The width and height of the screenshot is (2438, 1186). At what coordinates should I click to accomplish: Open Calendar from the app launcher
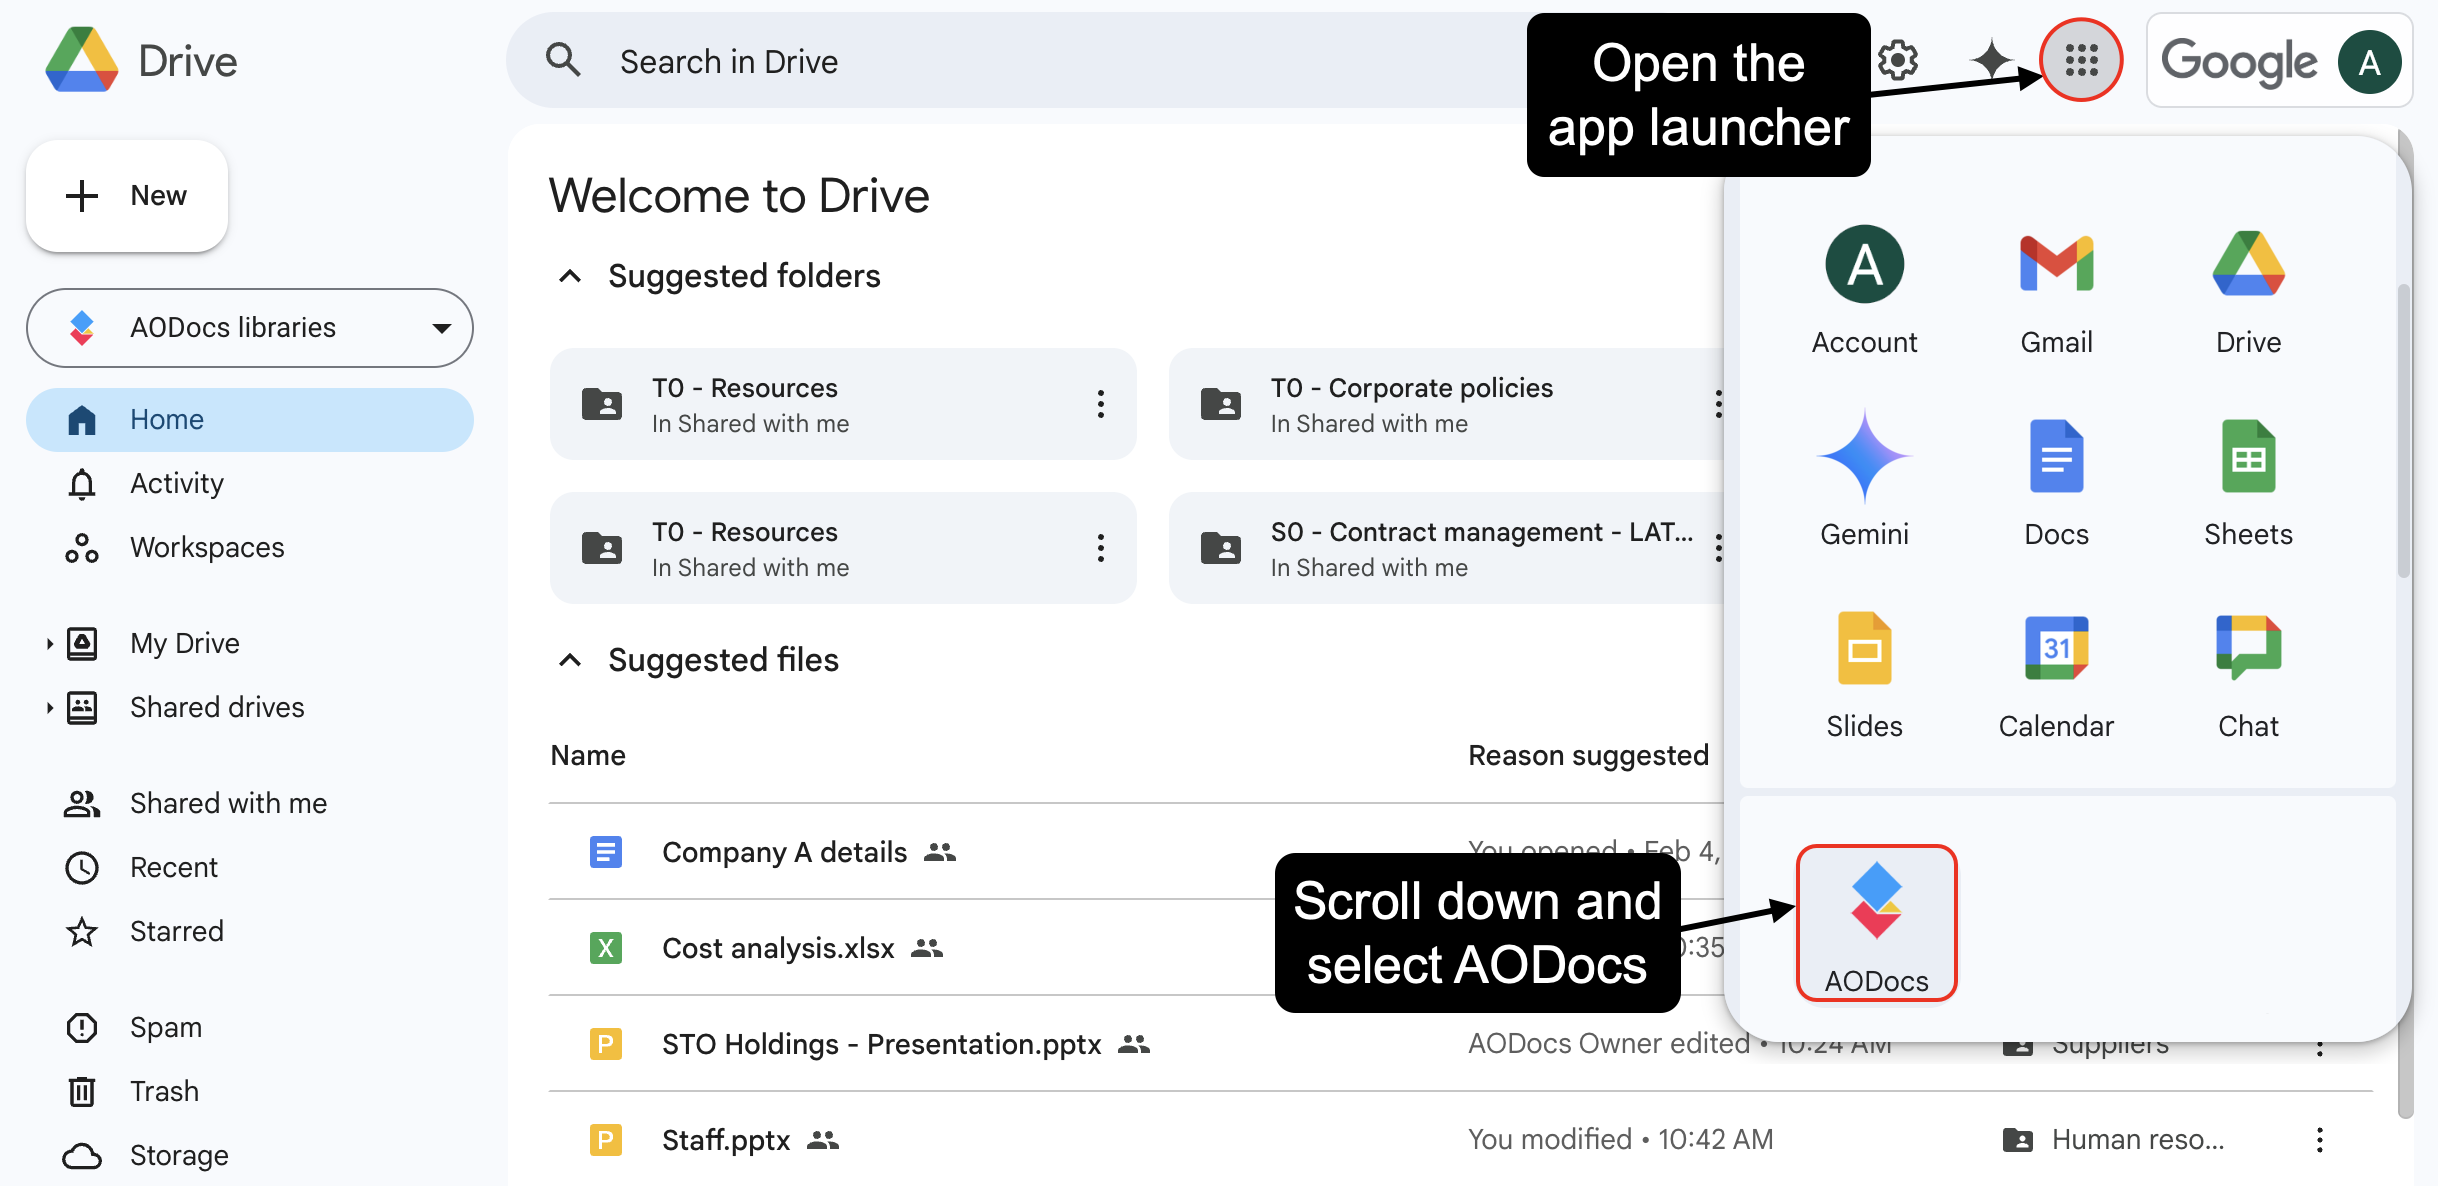[x=2056, y=674]
